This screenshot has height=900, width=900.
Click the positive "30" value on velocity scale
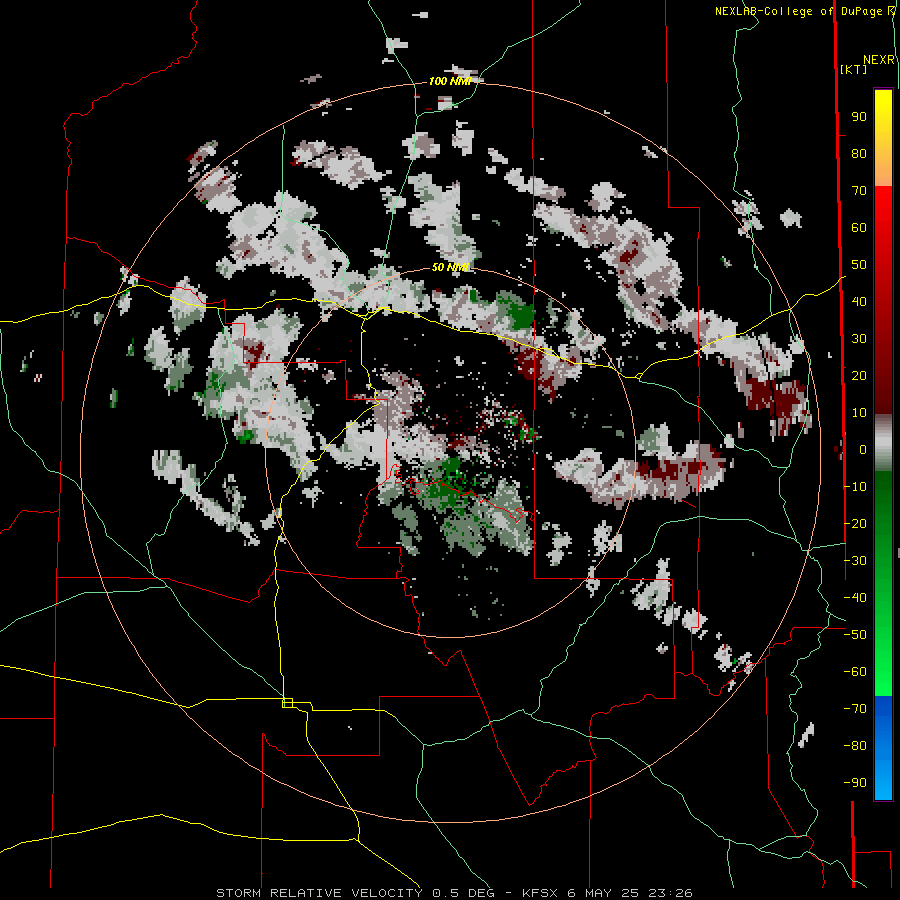click(859, 339)
